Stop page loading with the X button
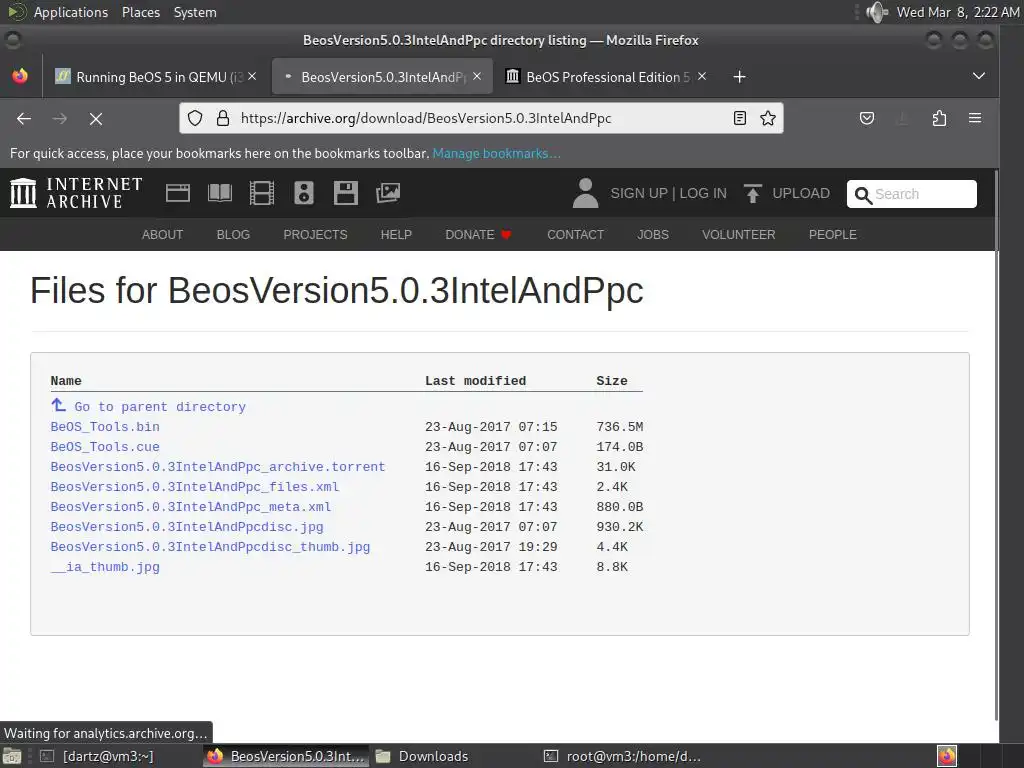The image size is (1024, 768). 96,119
